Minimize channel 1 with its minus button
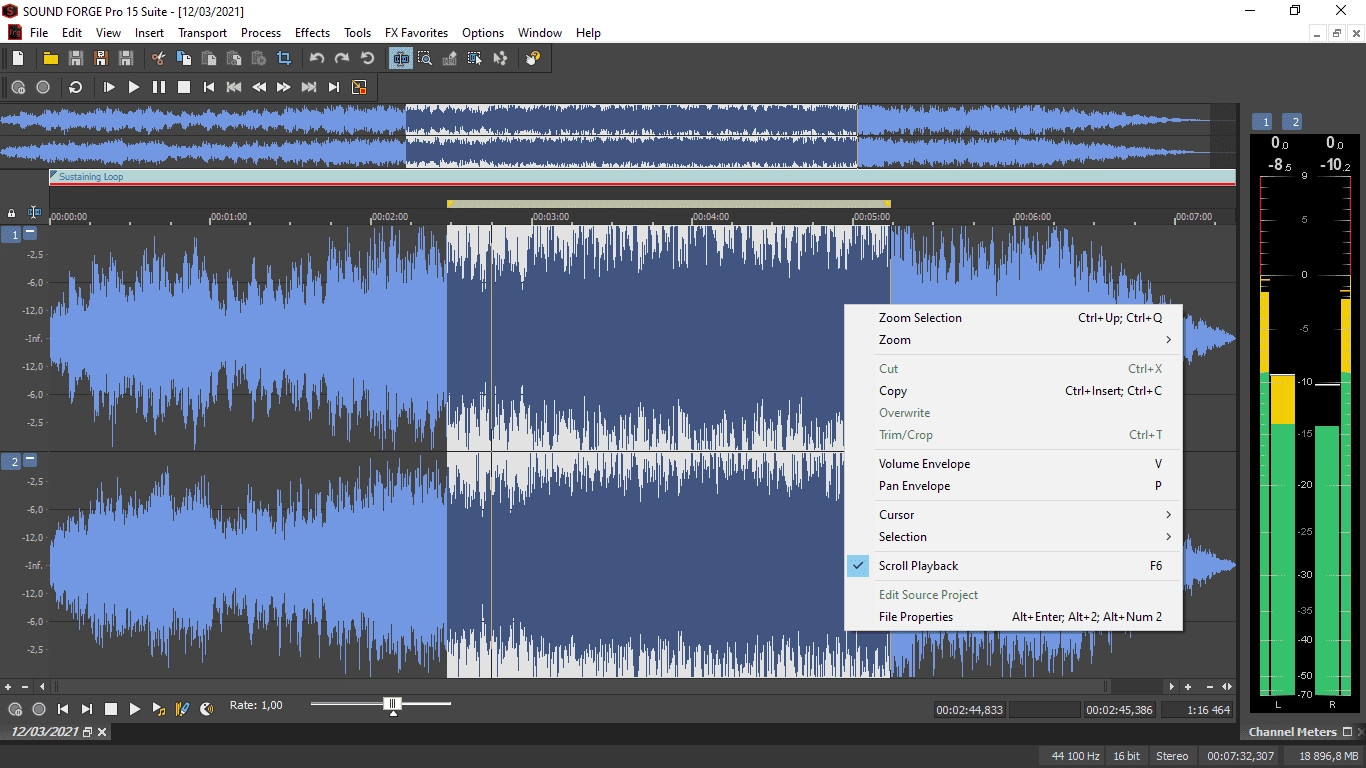Screen dimensions: 1366x768 [30, 233]
